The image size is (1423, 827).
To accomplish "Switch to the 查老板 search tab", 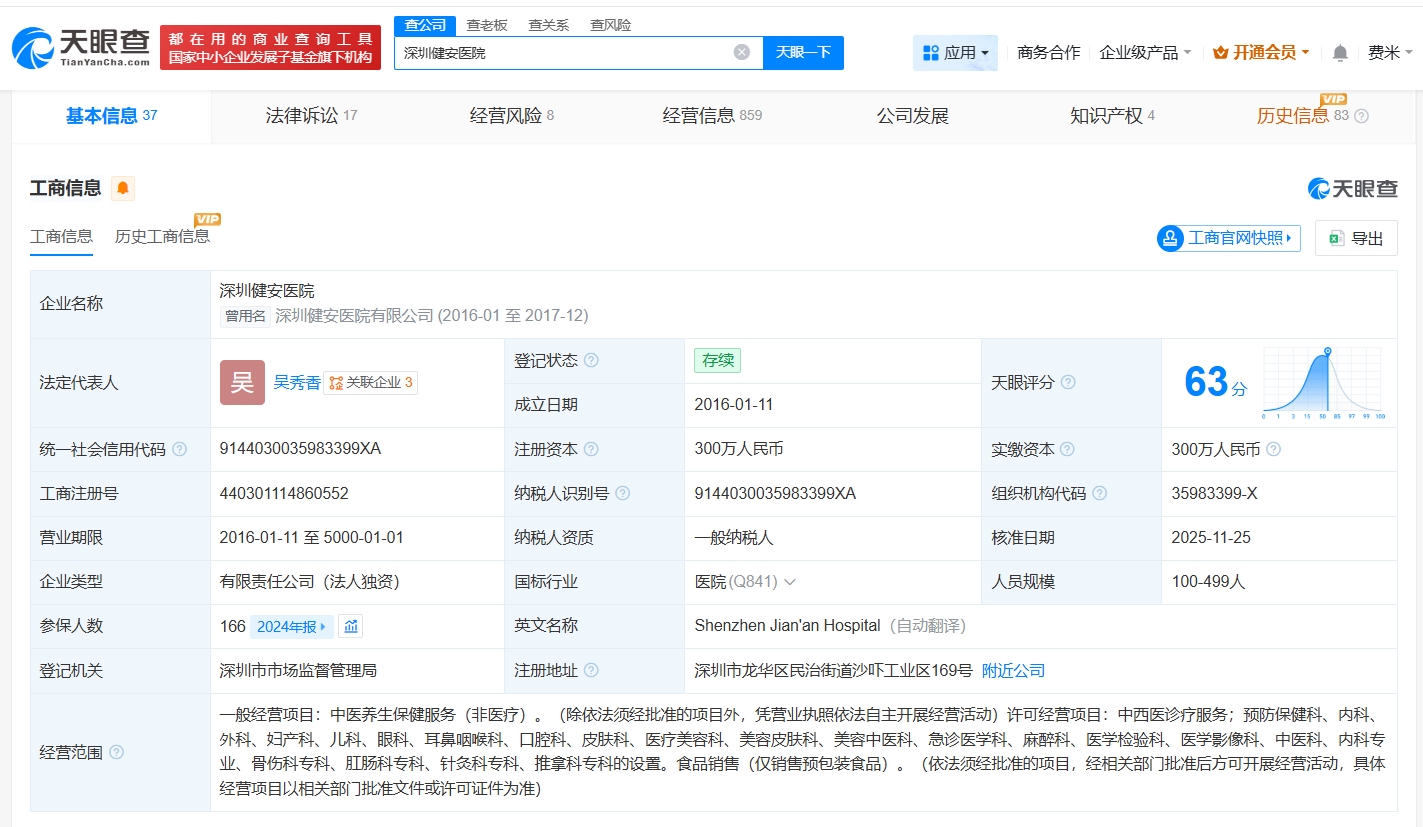I will [x=487, y=25].
